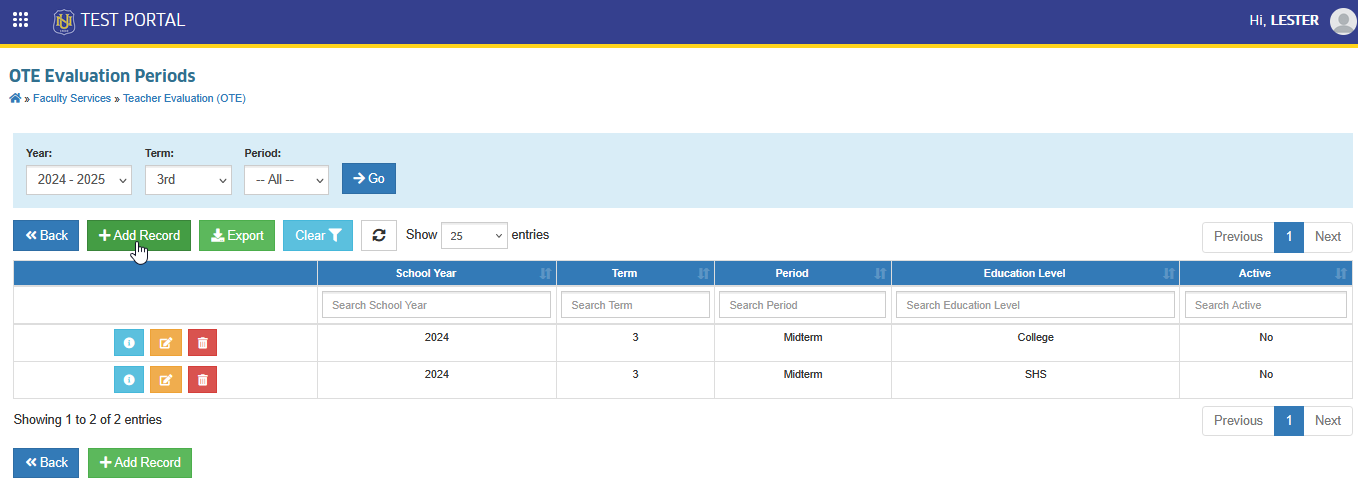Delete the College Midterm record
Screen dimensions: 1358x491
tap(202, 343)
